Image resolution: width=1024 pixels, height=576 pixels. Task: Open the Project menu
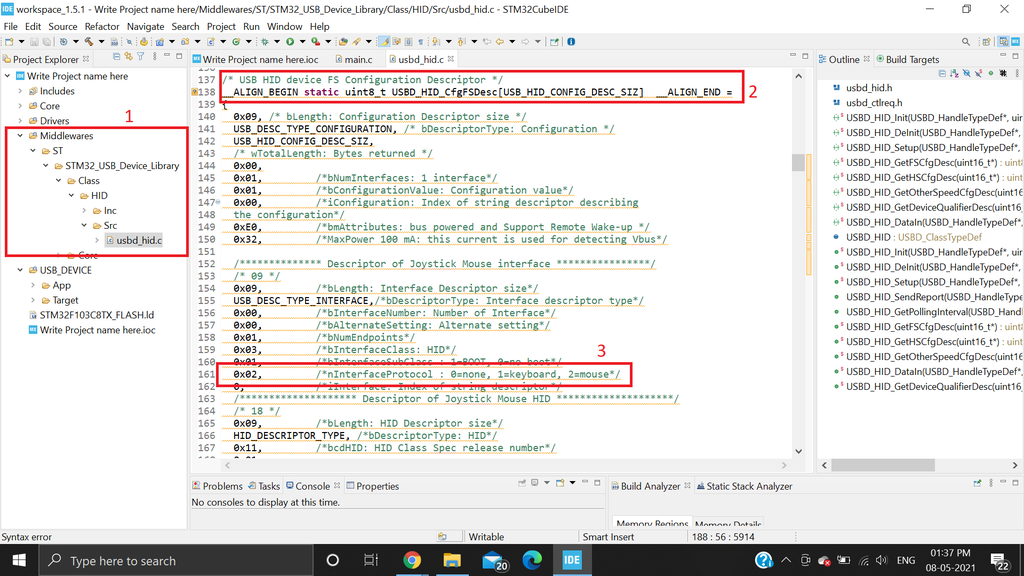click(221, 27)
